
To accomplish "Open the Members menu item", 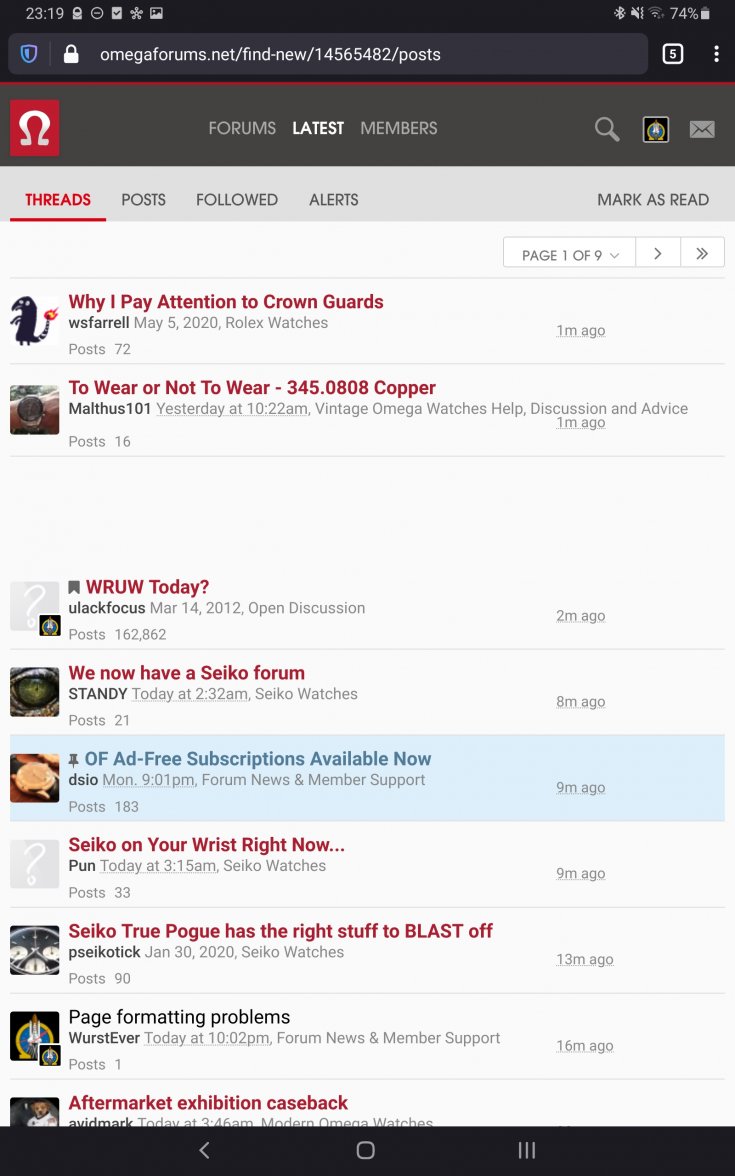I will [x=398, y=128].
